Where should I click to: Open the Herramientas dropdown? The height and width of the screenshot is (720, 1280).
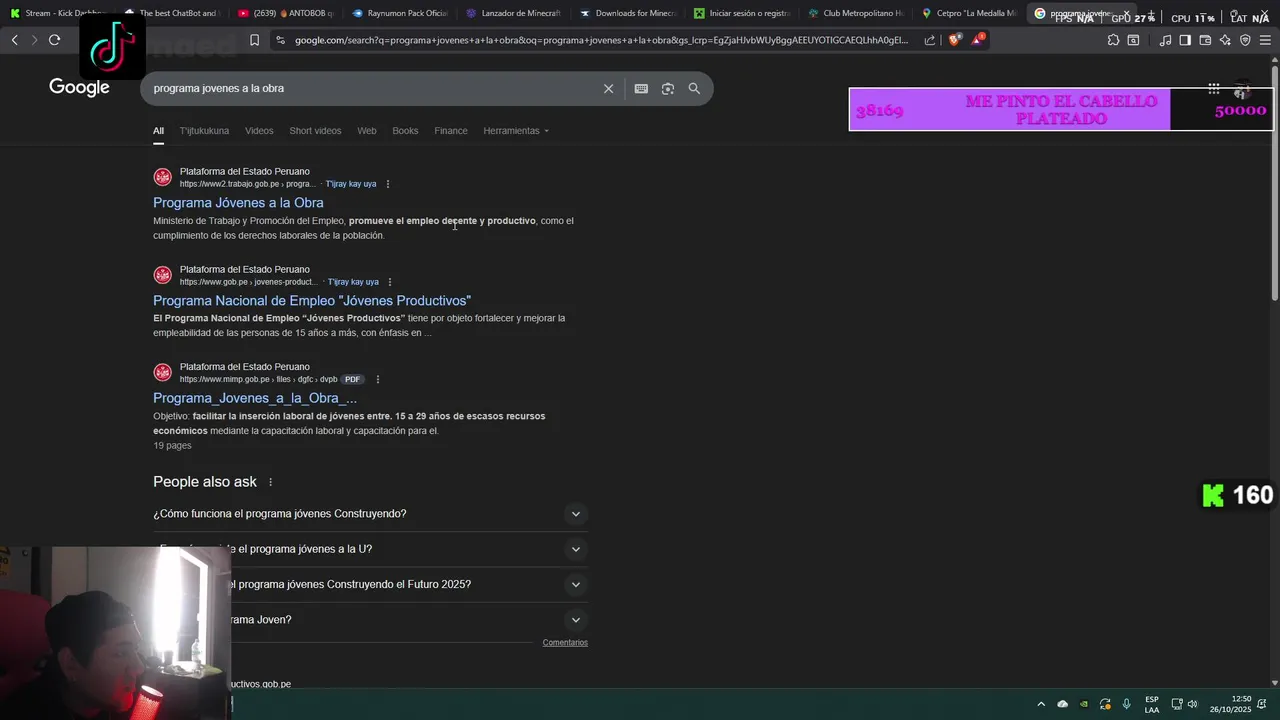pyautogui.click(x=516, y=131)
